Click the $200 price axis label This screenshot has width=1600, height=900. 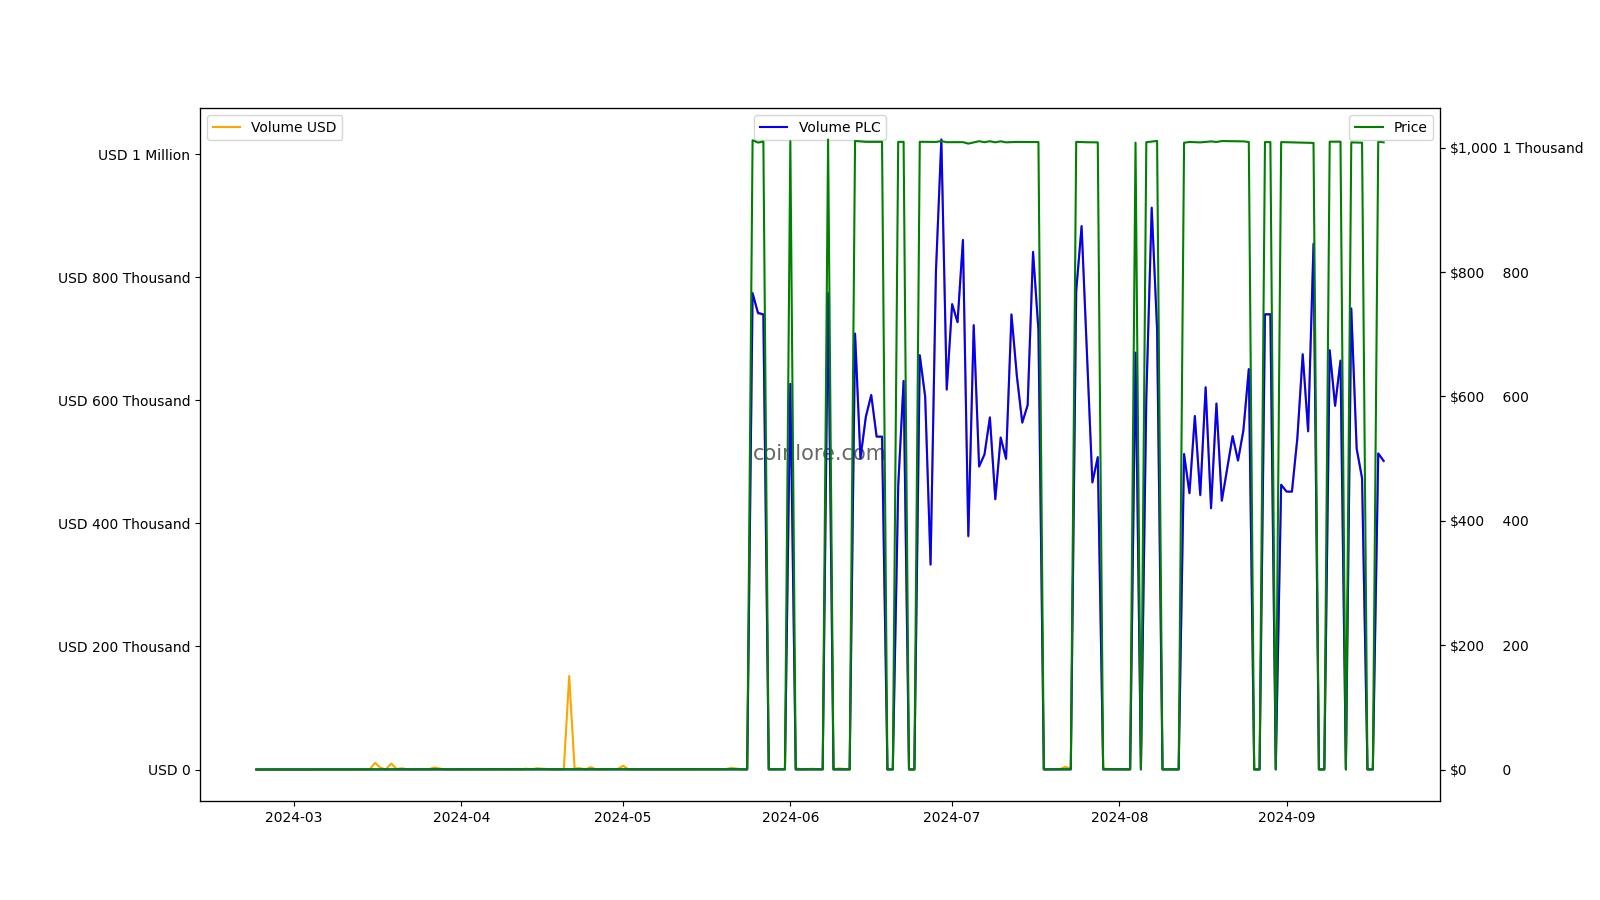pyautogui.click(x=1467, y=646)
